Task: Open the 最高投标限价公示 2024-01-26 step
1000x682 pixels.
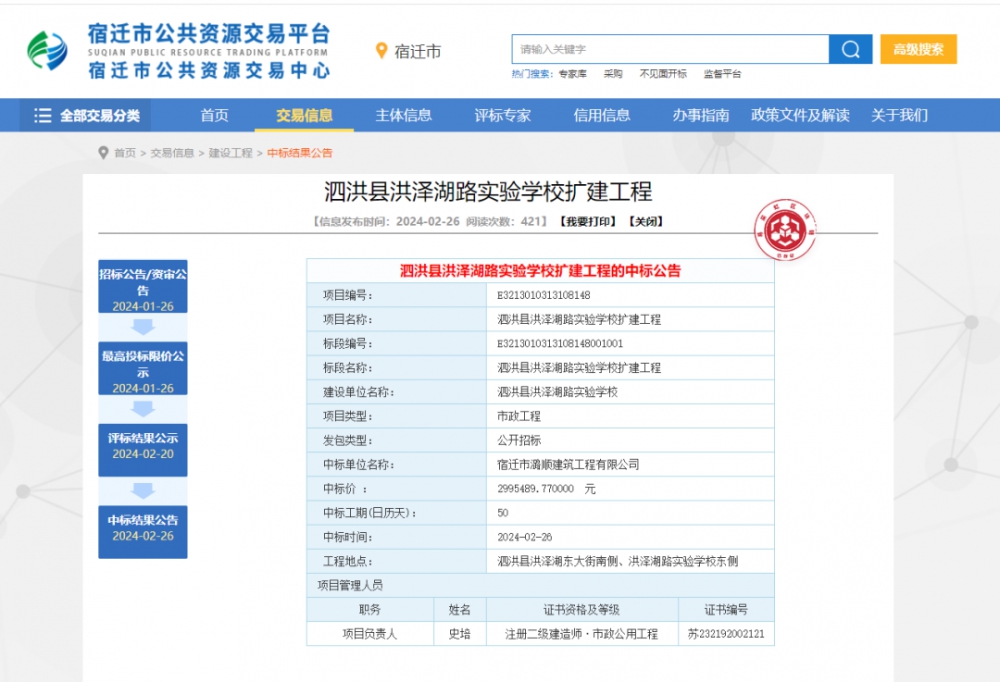Action: [x=143, y=369]
